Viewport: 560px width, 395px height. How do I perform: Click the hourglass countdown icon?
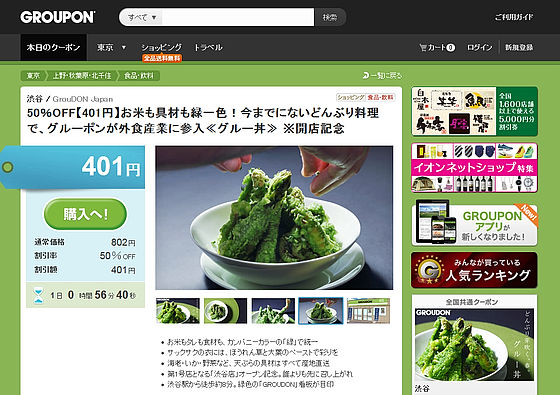point(38,295)
